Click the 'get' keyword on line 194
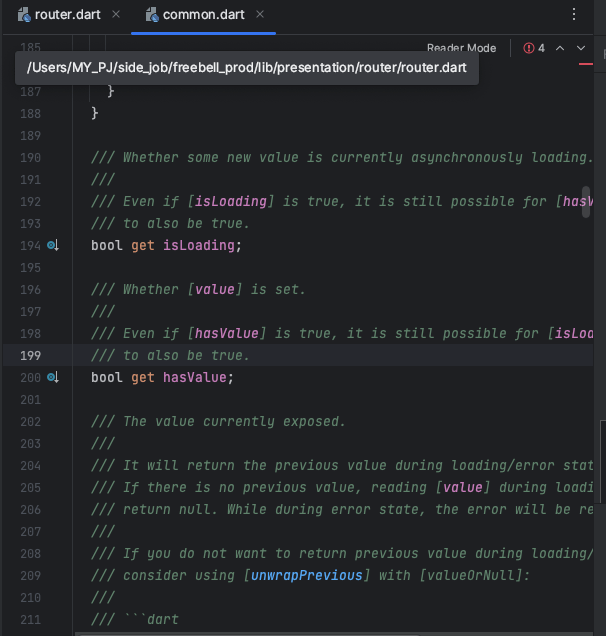The height and width of the screenshot is (636, 606). coord(143,245)
